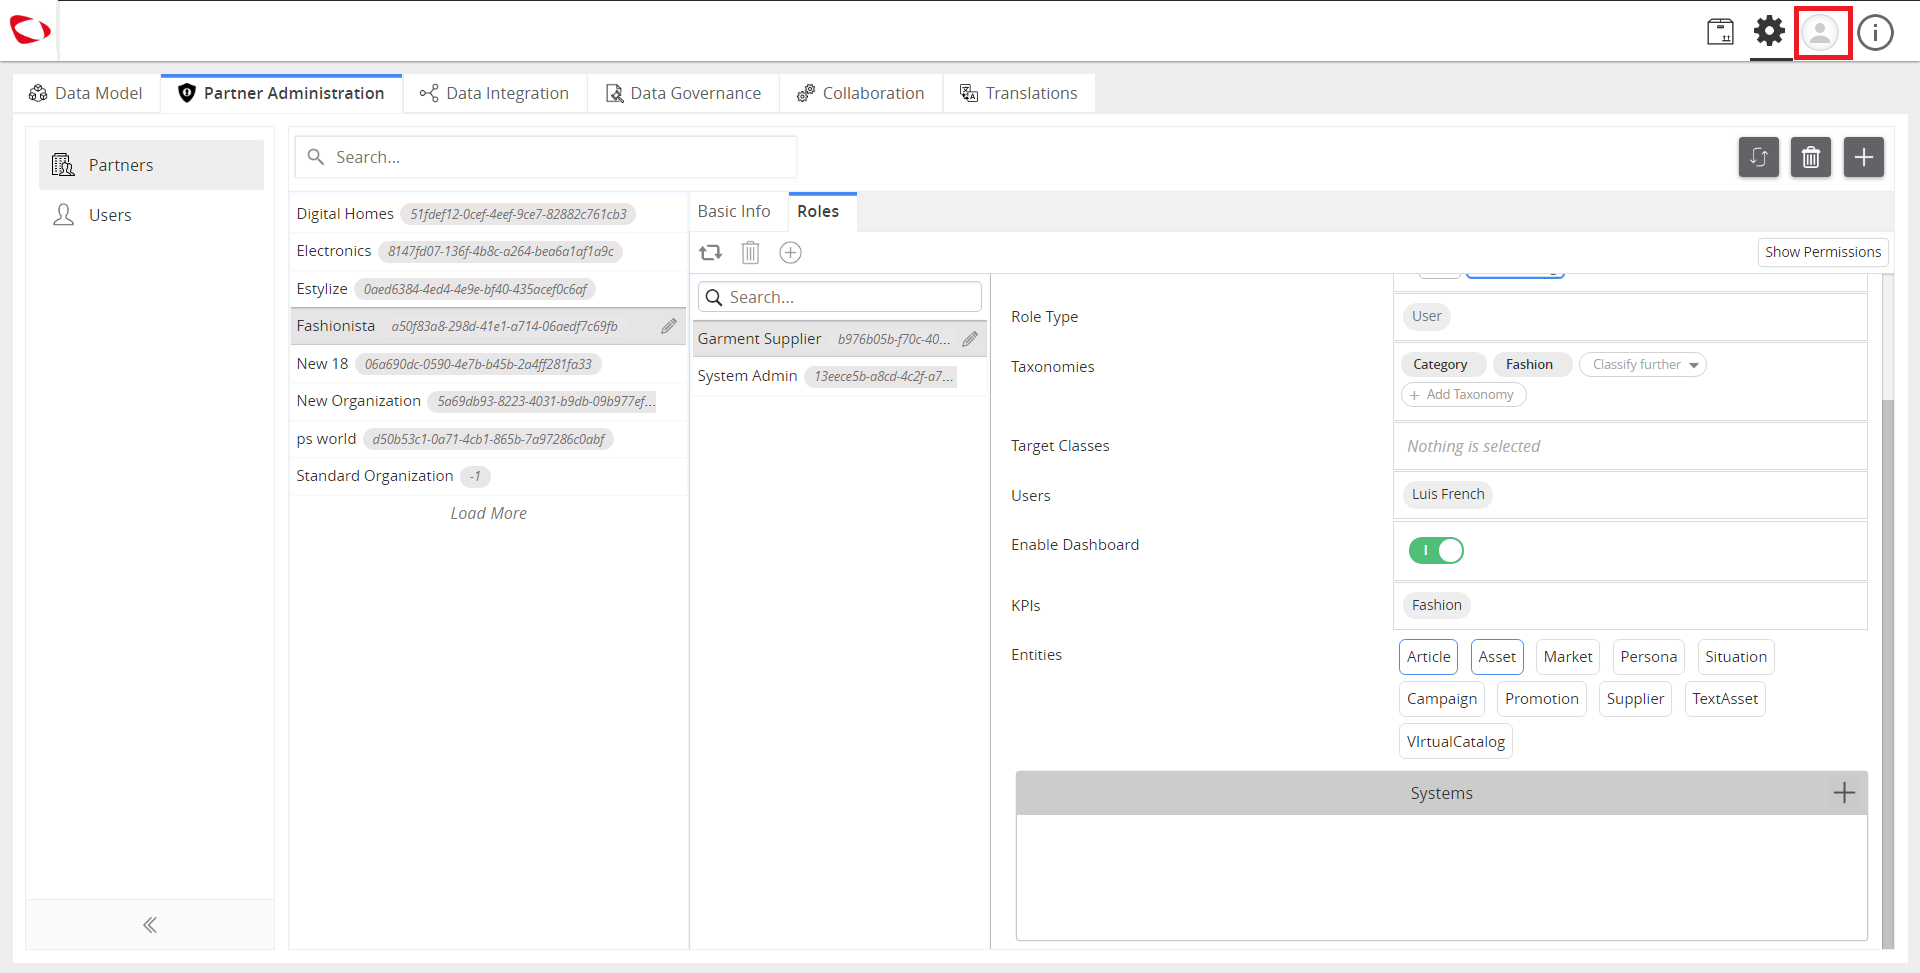Click the delete partner trash button
Viewport: 1920px width, 973px height.
(x=1811, y=157)
